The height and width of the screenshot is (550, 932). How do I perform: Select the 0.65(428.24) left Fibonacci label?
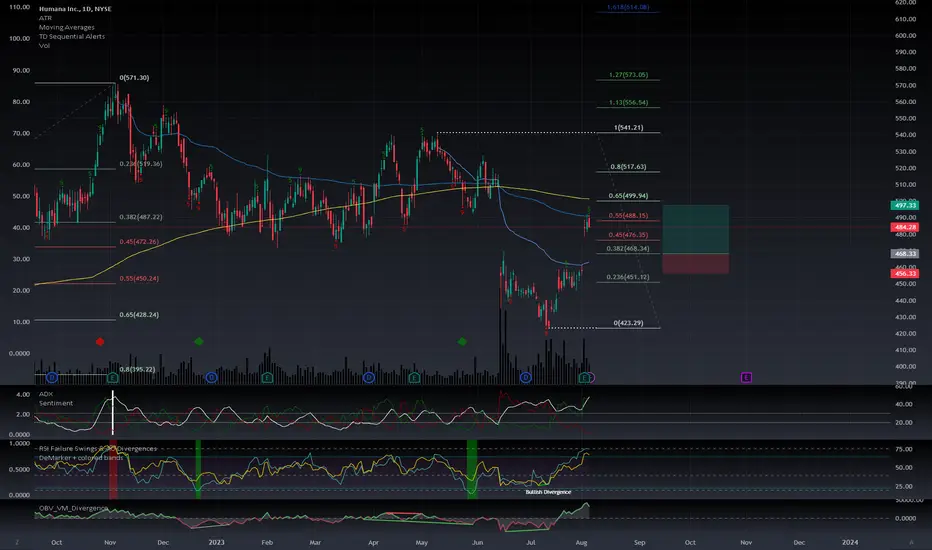tap(139, 315)
